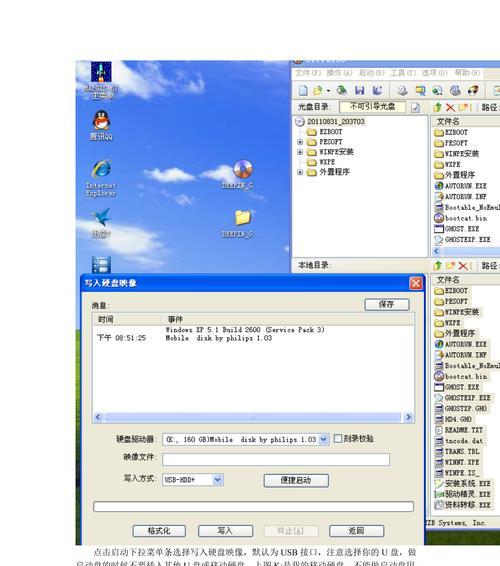Image resolution: width=500 pixels, height=566 pixels.
Task: Click the New file toolbar icon
Action: (x=303, y=90)
